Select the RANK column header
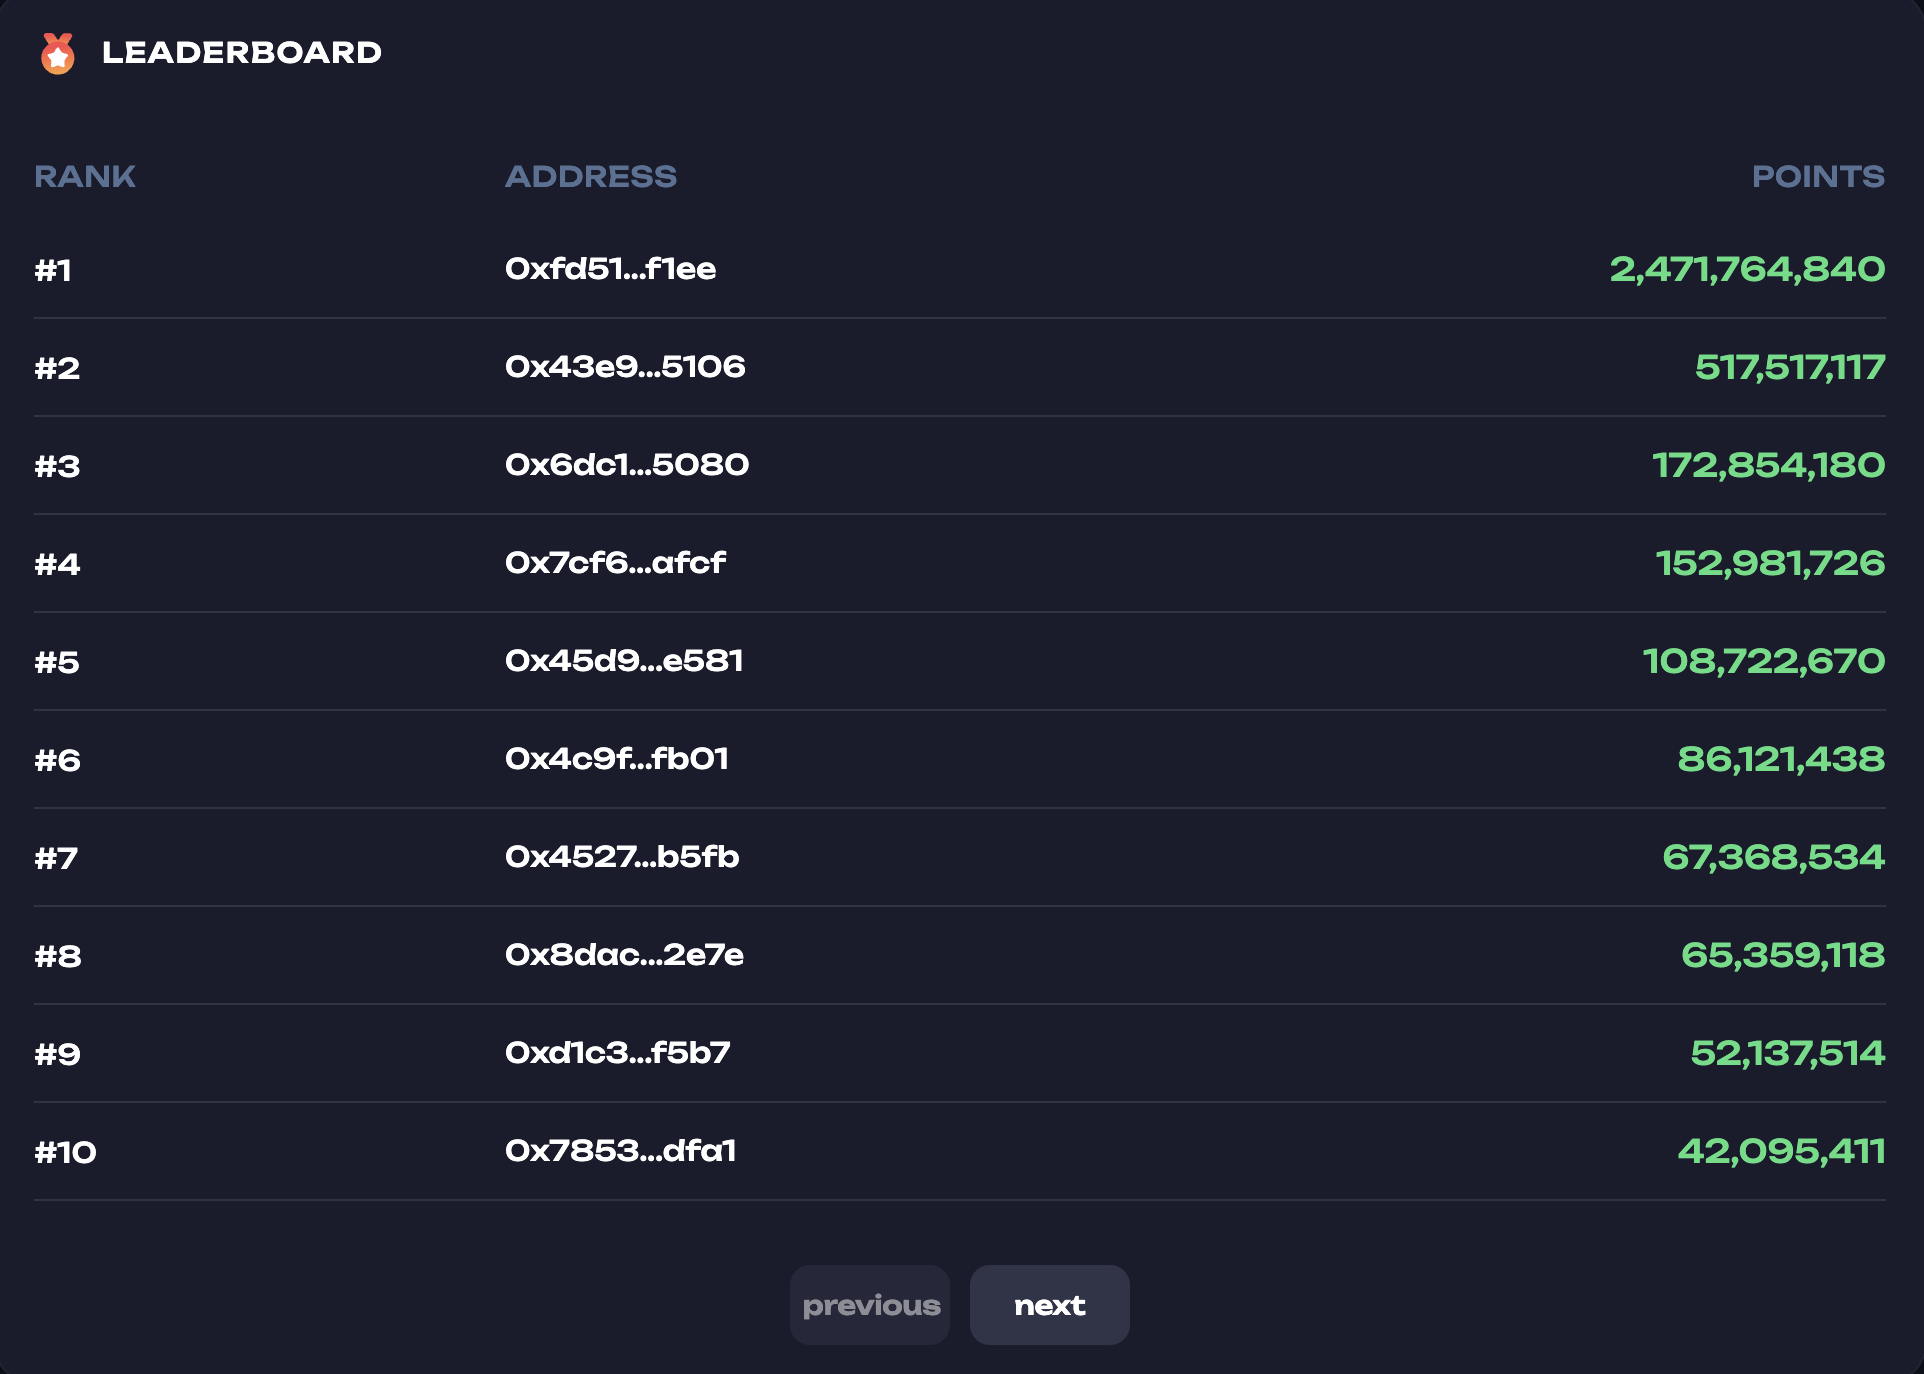Screen dimensions: 1924x1374 click(85, 176)
